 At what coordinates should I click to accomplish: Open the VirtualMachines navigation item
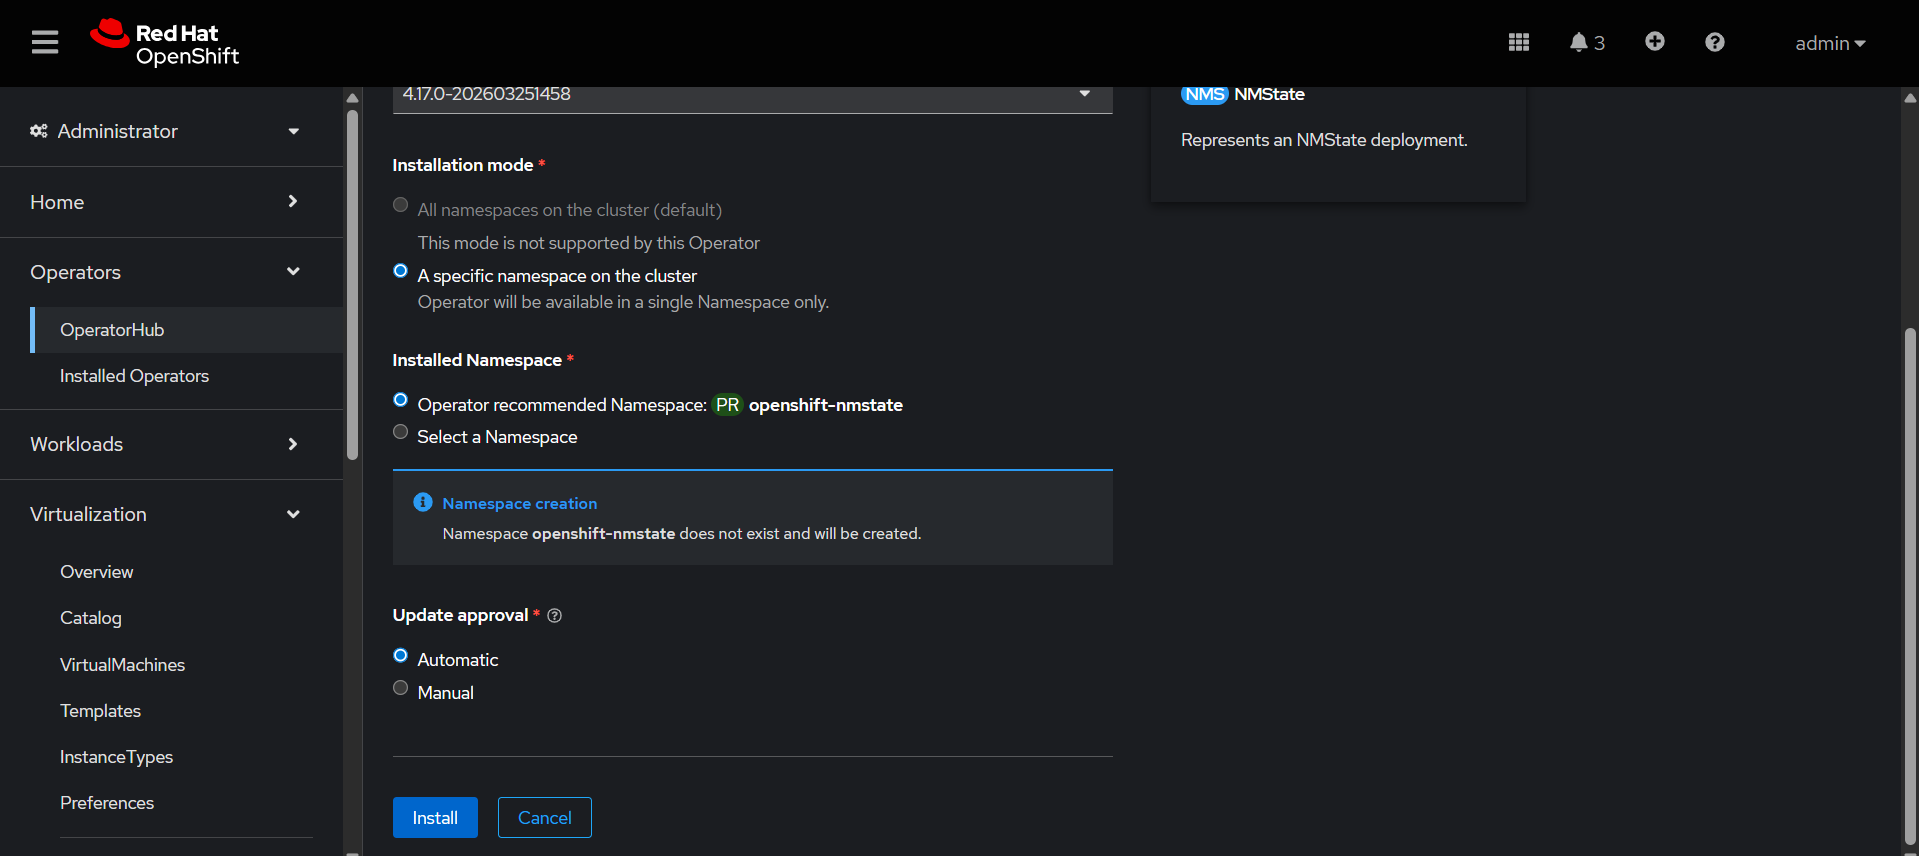[122, 665]
